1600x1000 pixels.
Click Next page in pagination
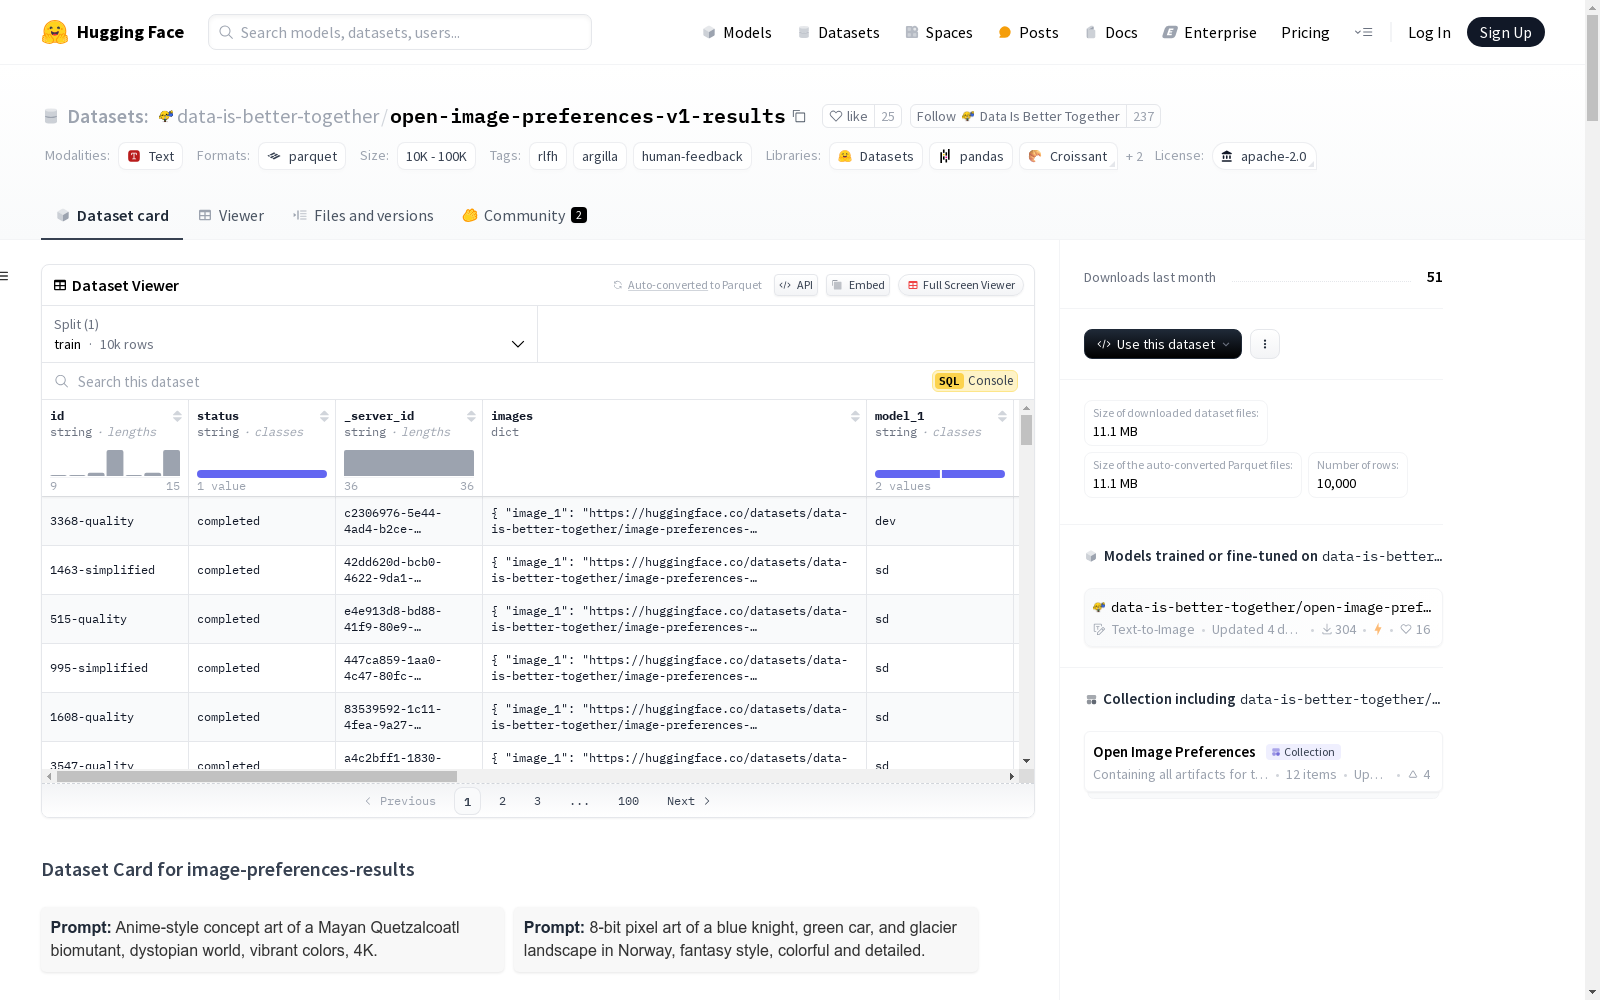tap(689, 801)
